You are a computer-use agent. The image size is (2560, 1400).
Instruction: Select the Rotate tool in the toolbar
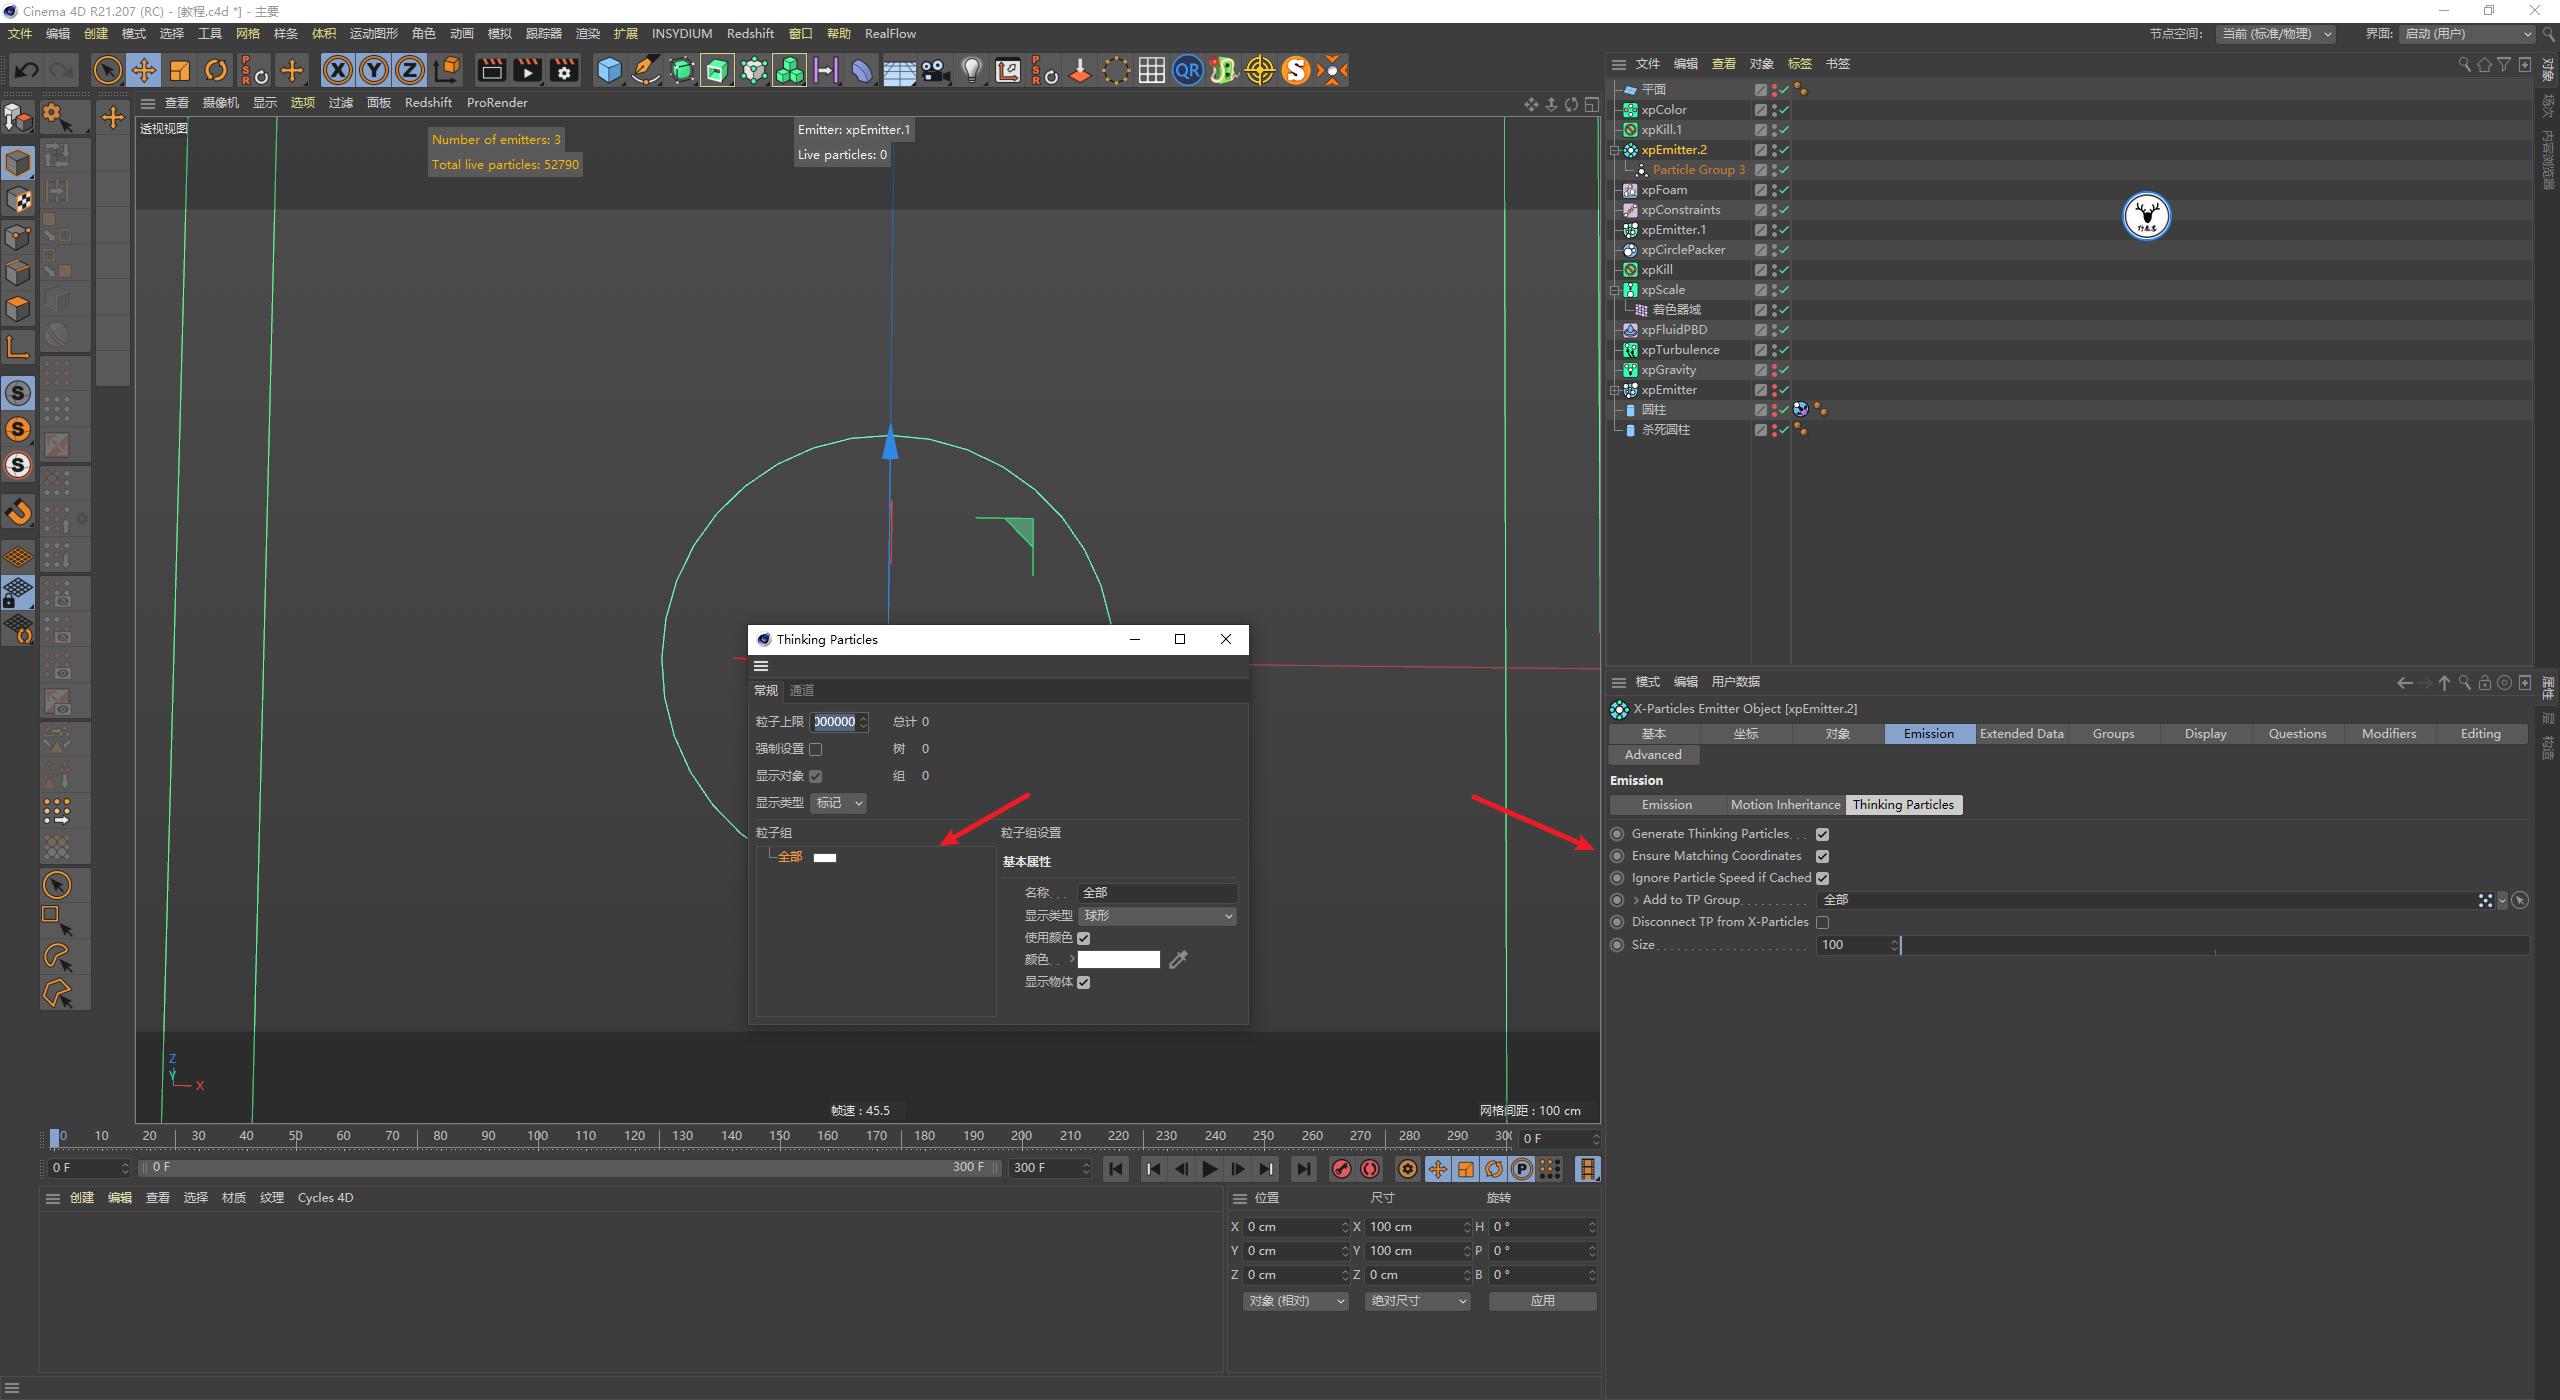pyautogui.click(x=216, y=70)
